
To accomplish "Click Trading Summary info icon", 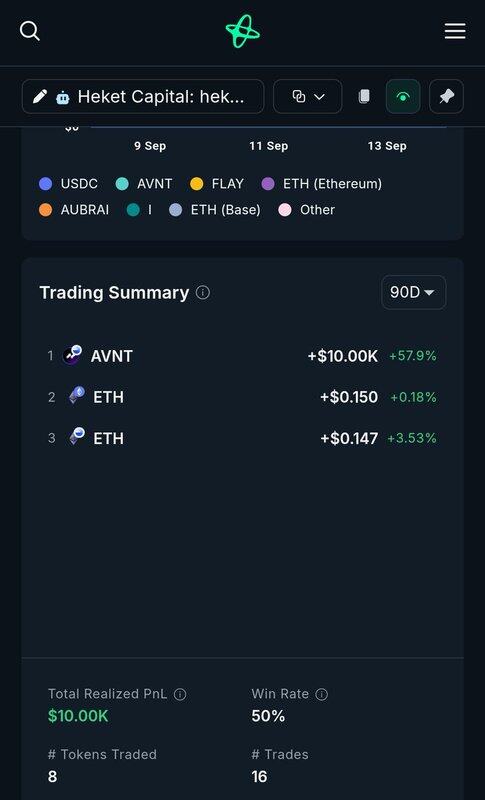I will (203, 292).
